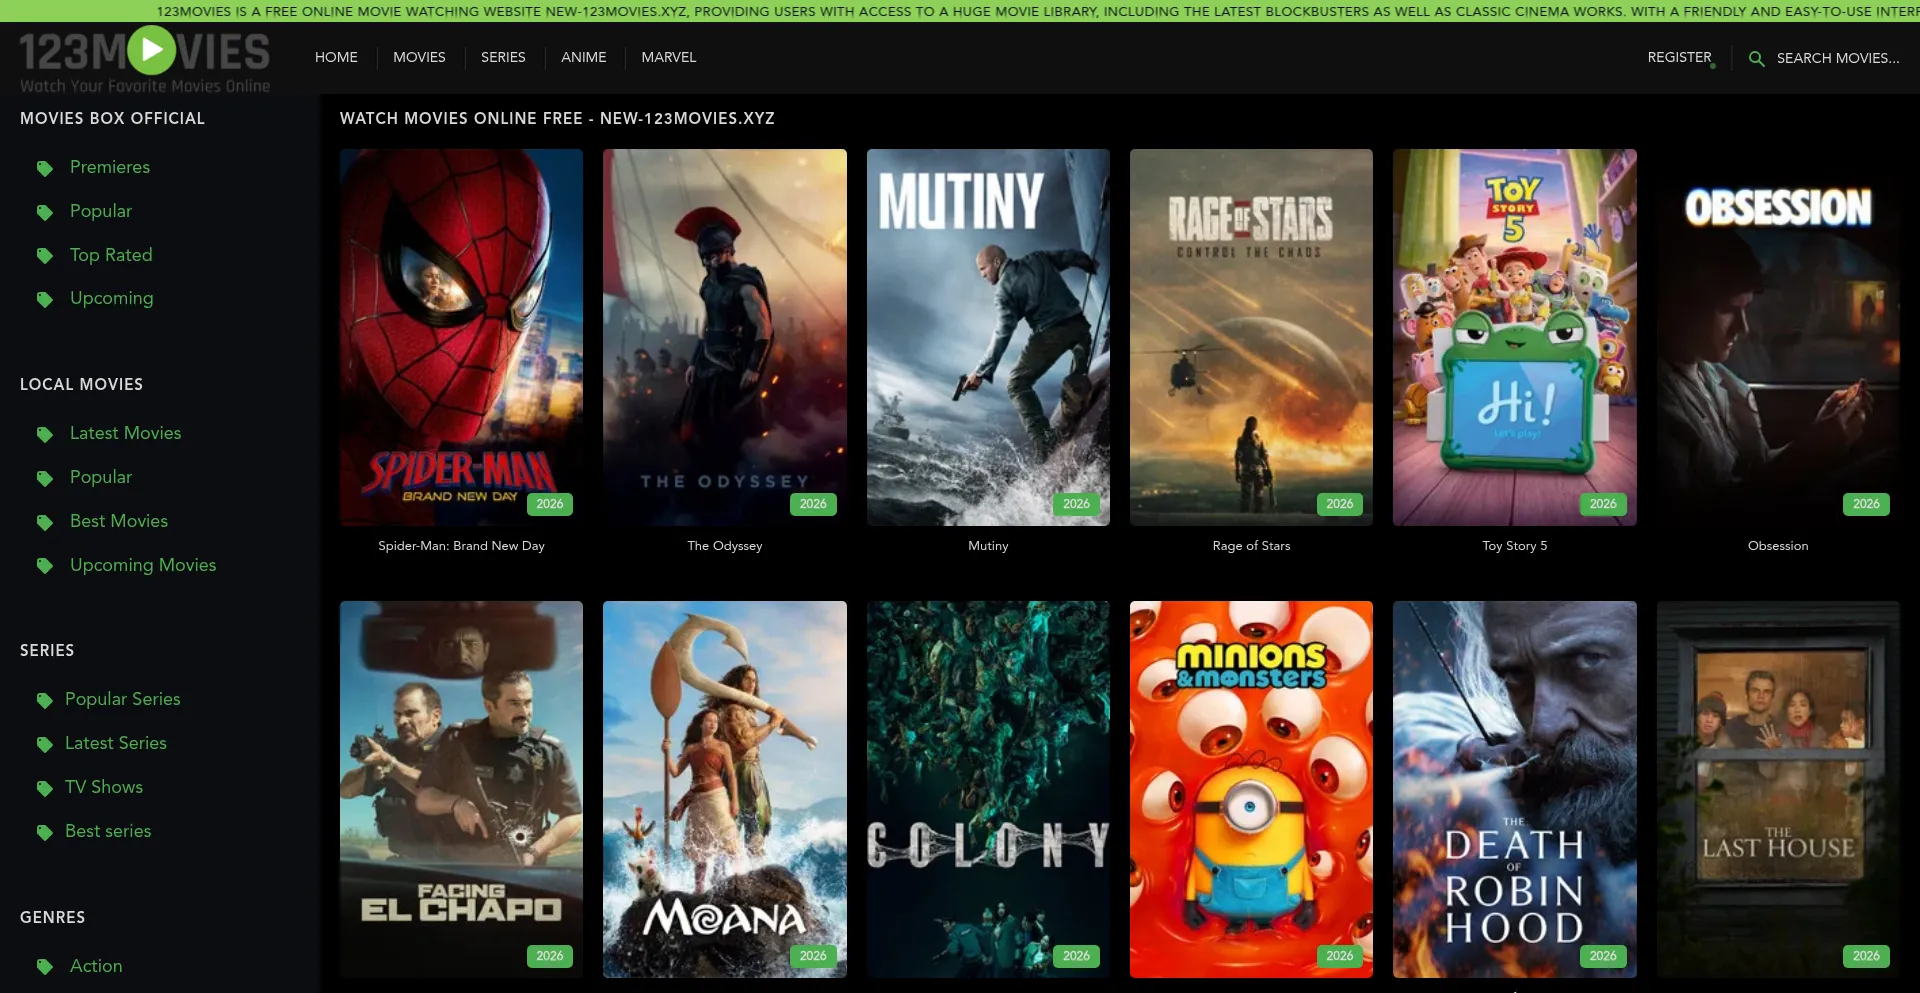Open The Odyssey movie poster
The image size is (1920, 993).
click(725, 337)
